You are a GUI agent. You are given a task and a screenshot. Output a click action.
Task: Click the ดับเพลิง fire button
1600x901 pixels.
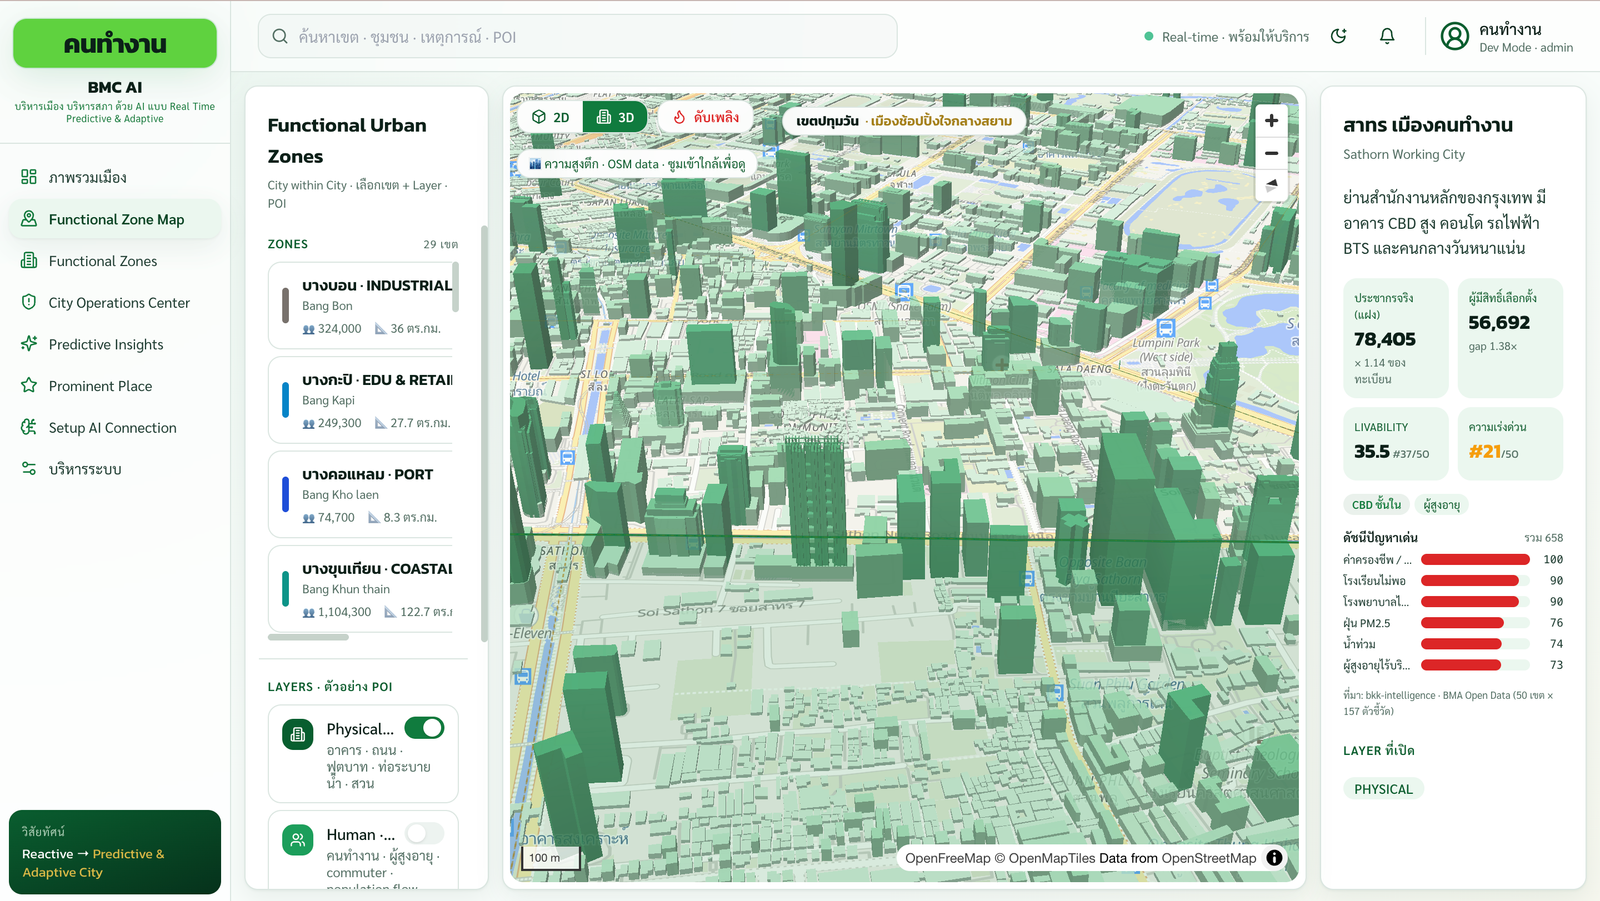point(706,117)
